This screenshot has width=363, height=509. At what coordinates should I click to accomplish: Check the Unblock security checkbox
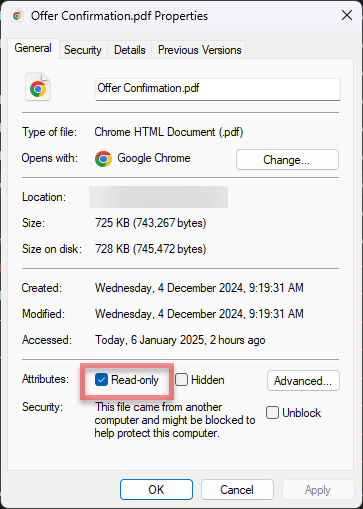tap(272, 413)
